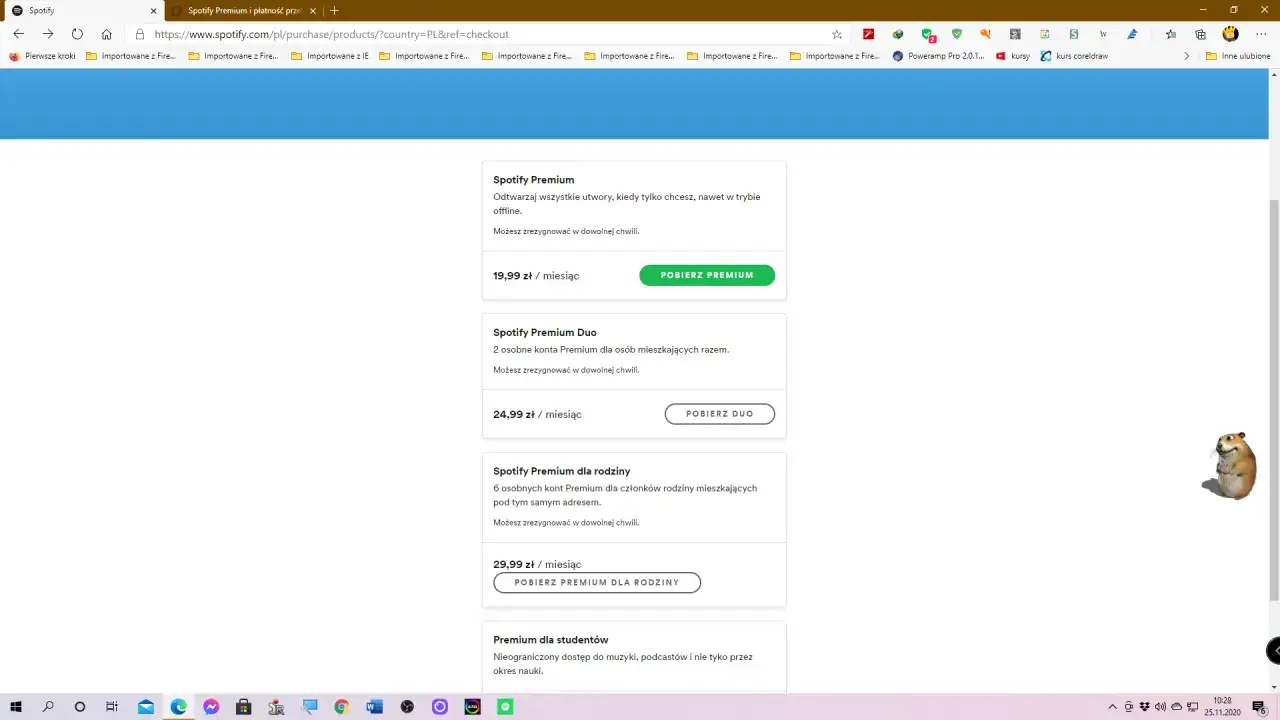
Task: Click inside the address bar
Action: click(400, 33)
